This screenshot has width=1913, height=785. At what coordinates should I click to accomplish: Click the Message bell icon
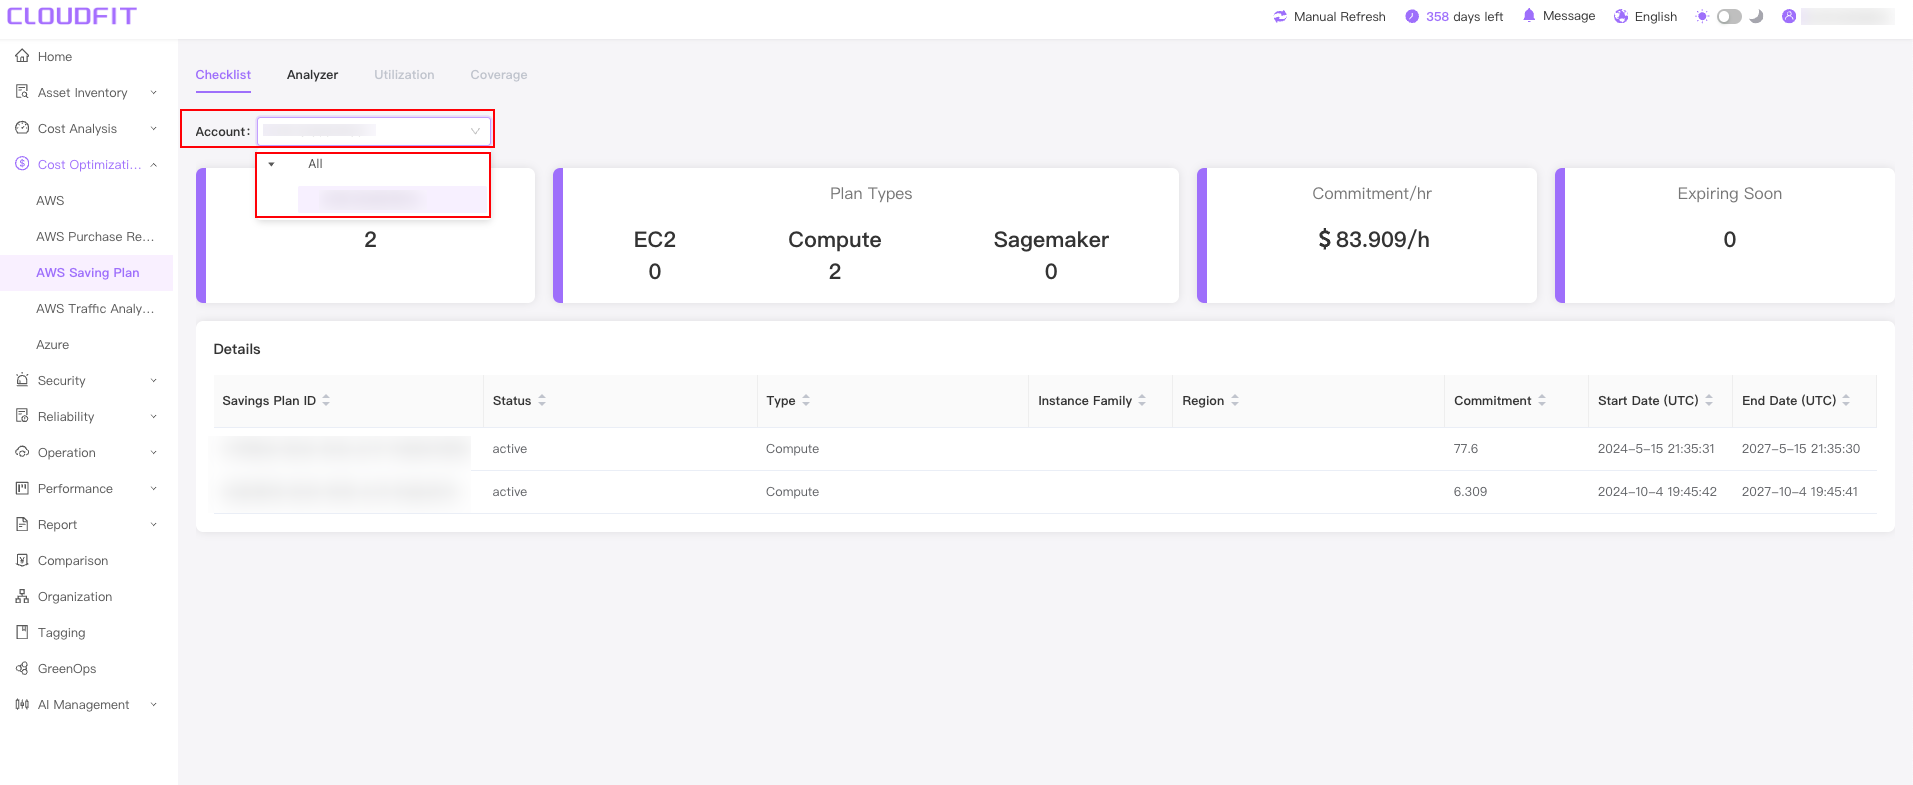[1529, 15]
